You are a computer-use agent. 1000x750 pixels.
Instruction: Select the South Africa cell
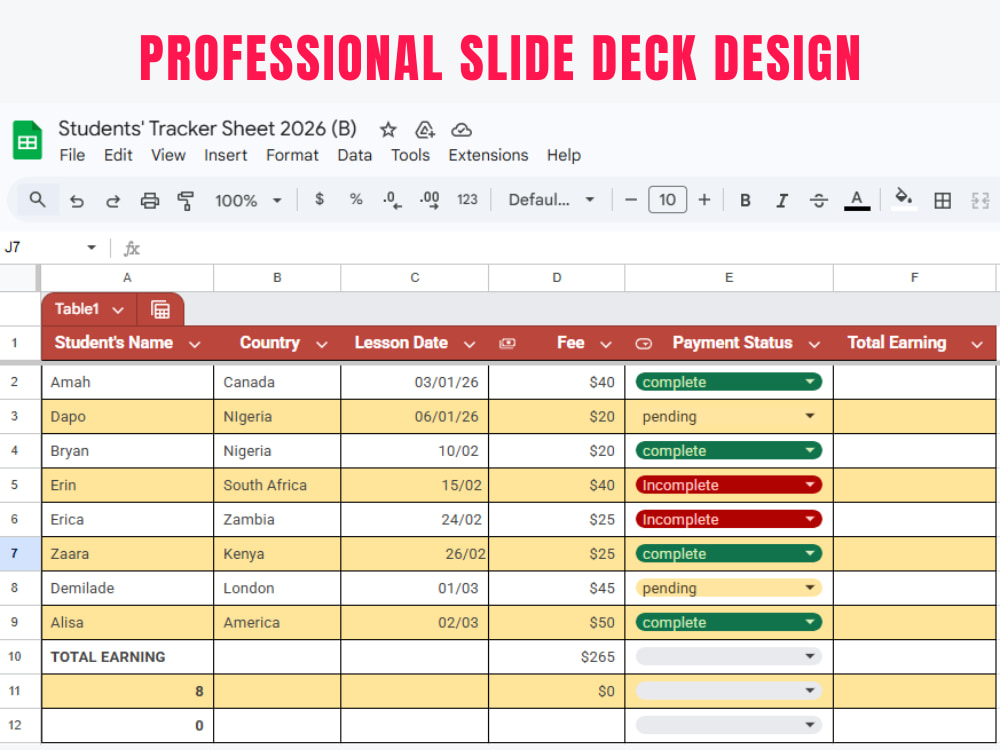click(x=277, y=485)
